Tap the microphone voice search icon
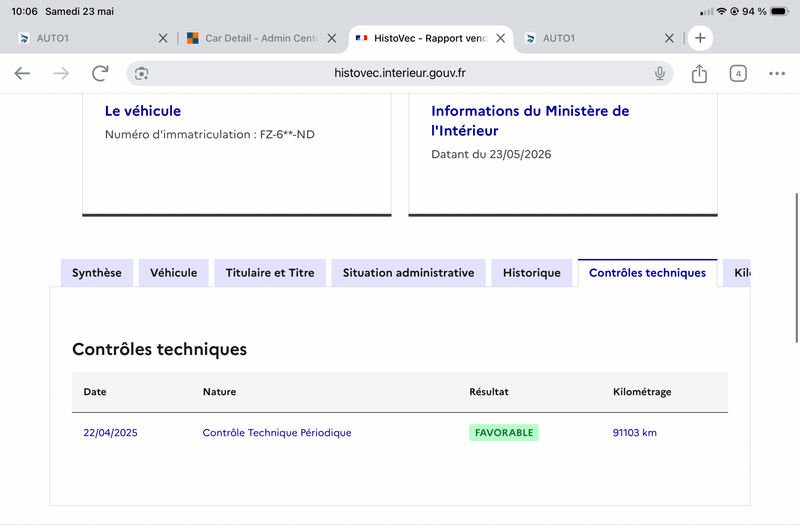Viewport: 800px width, 525px height. click(x=659, y=73)
